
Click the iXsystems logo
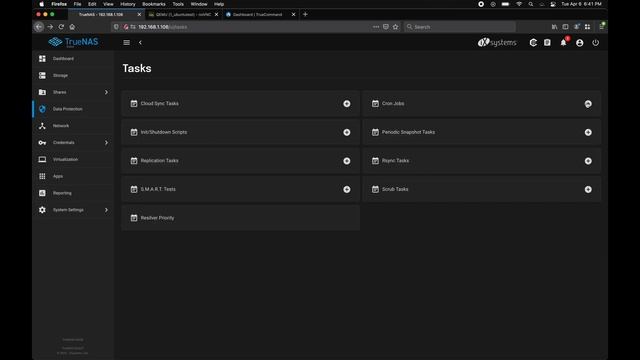(x=497, y=42)
